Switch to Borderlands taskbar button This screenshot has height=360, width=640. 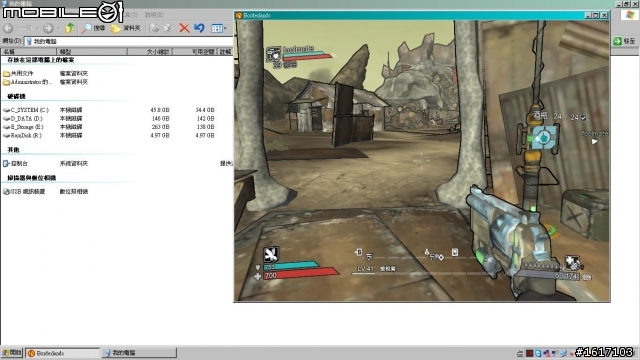click(x=63, y=353)
